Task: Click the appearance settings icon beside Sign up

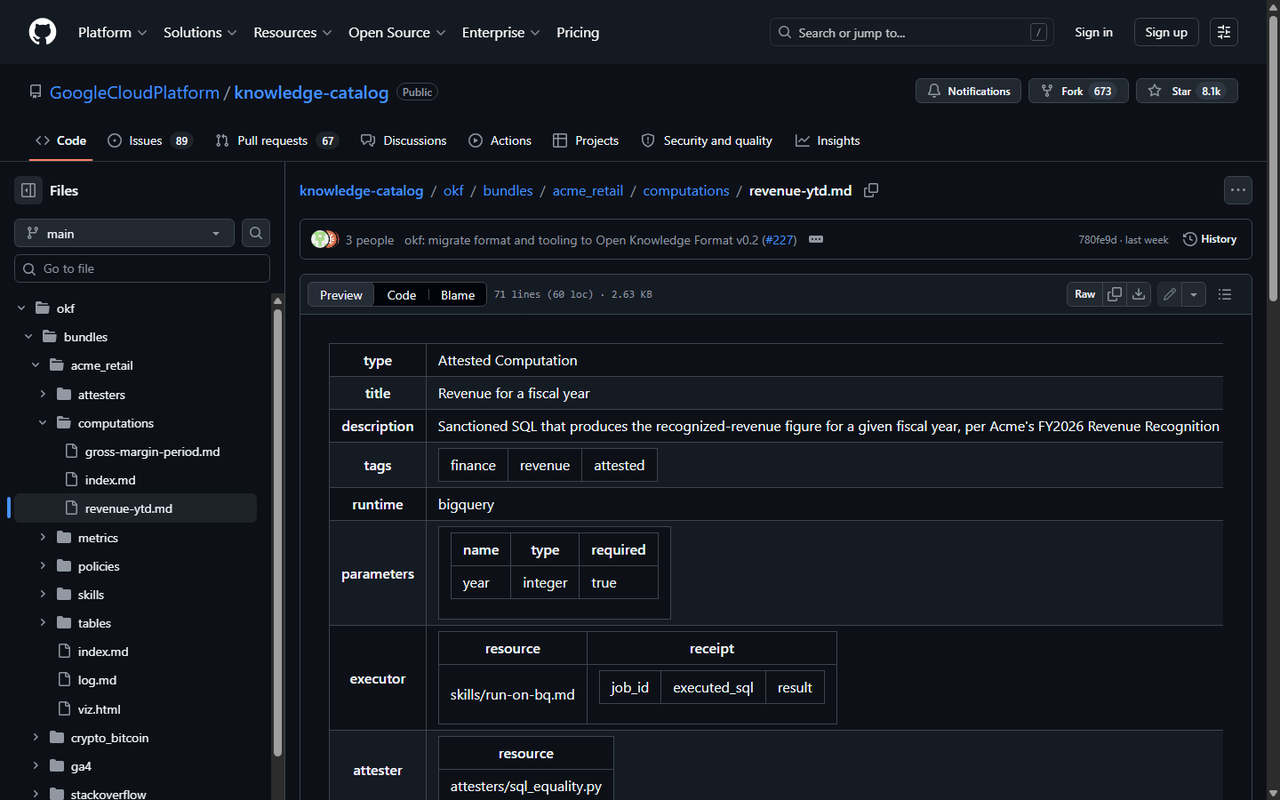Action: (1224, 32)
